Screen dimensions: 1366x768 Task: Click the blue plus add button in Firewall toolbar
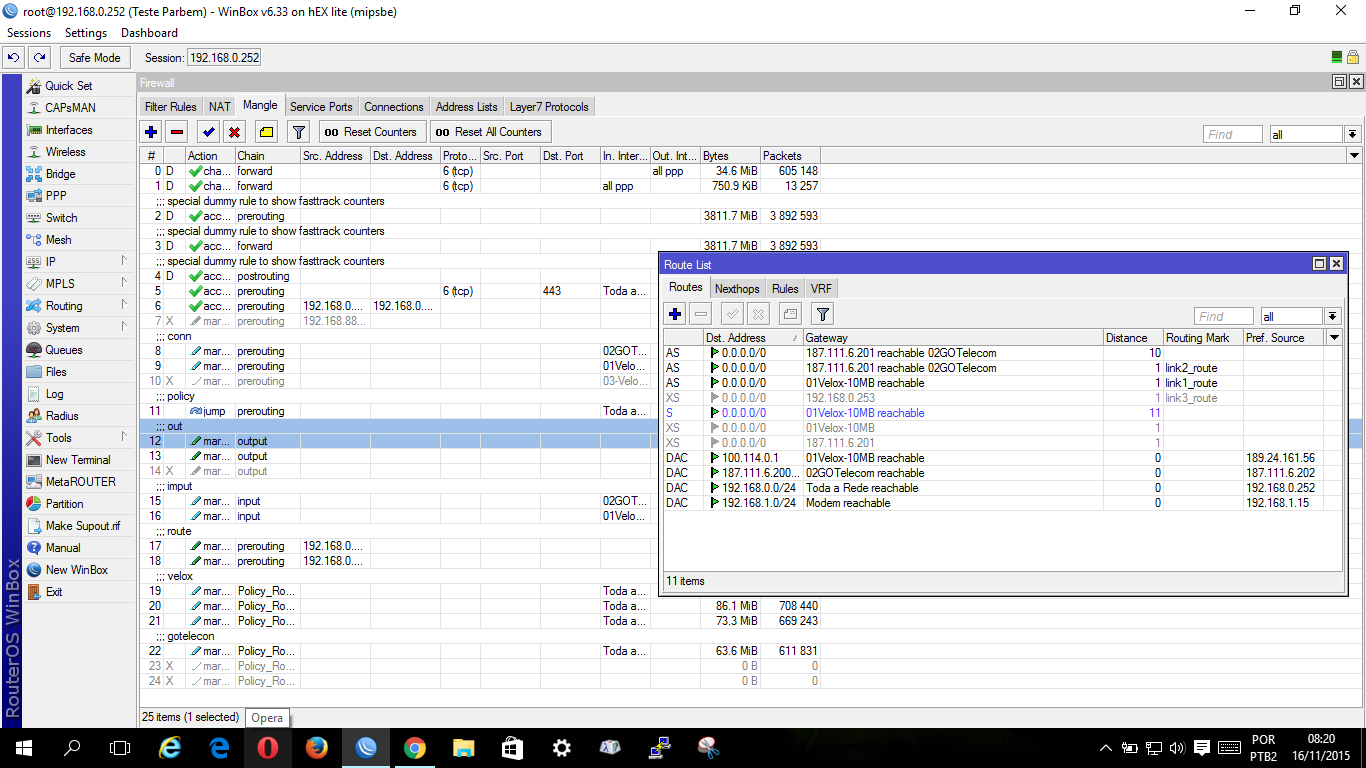tap(151, 132)
